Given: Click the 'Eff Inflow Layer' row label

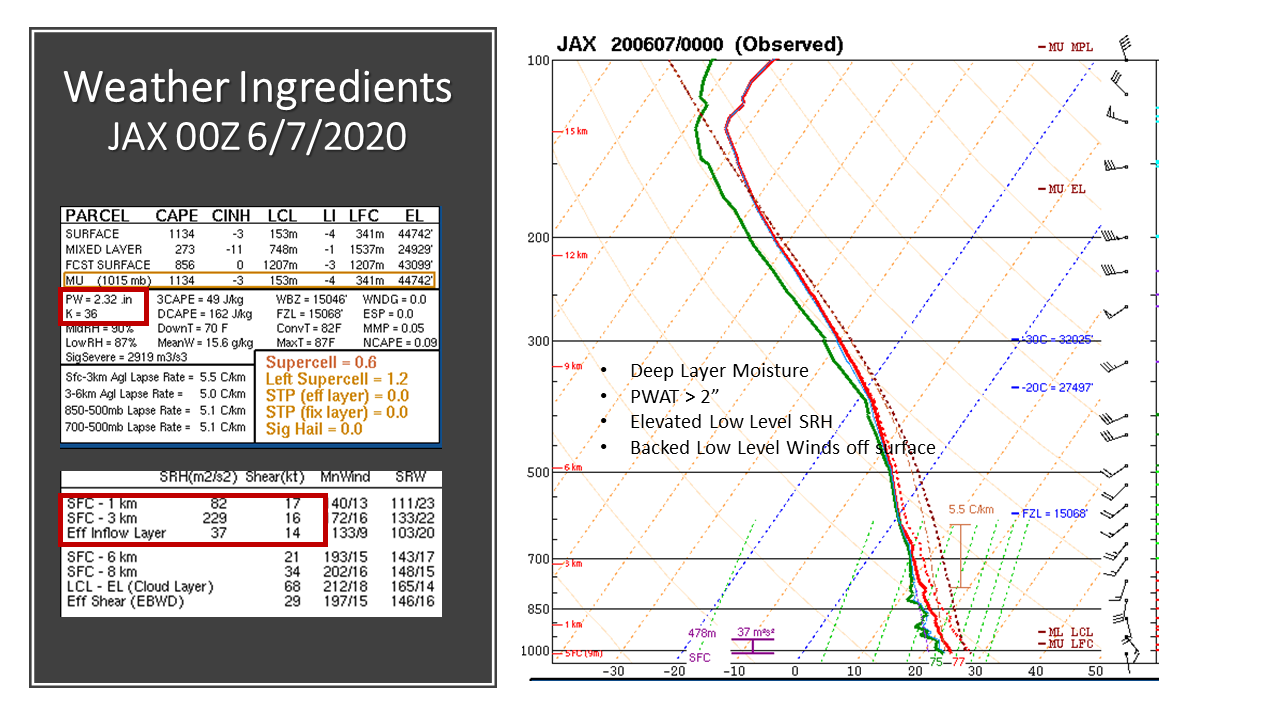Looking at the screenshot, I should point(115,533).
